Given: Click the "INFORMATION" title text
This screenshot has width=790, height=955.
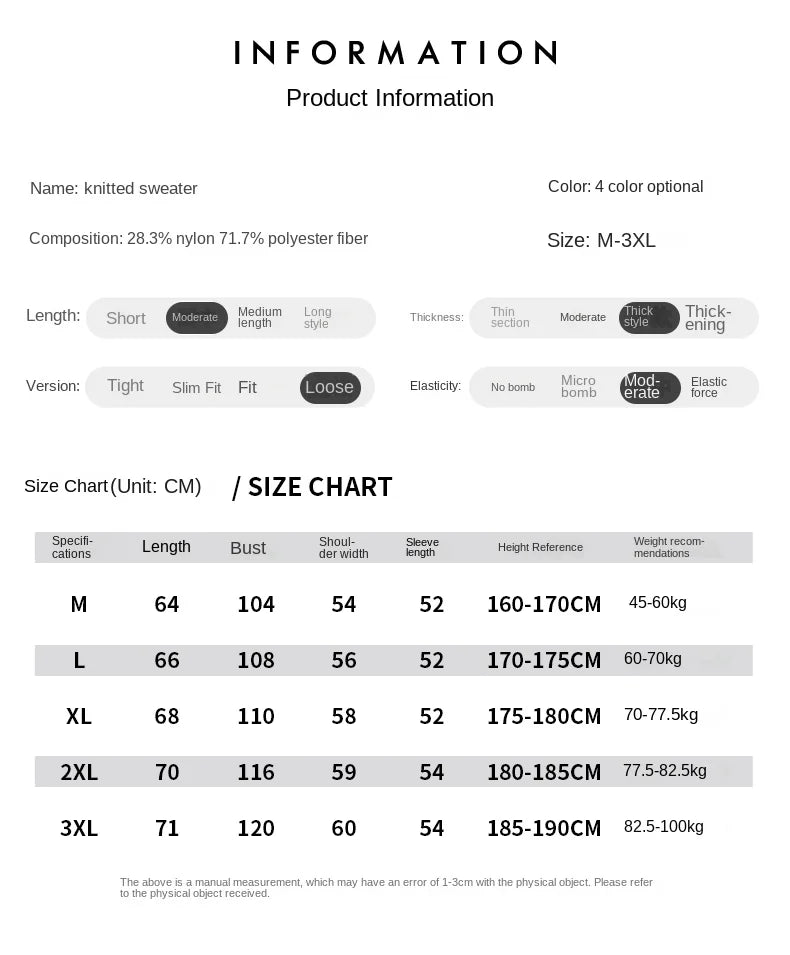Looking at the screenshot, I should coord(395,53).
